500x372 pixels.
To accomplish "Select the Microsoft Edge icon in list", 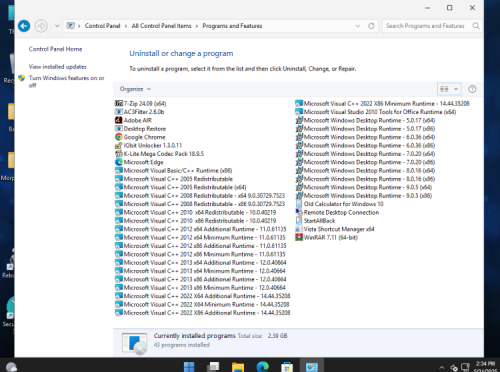I will pyautogui.click(x=119, y=162).
